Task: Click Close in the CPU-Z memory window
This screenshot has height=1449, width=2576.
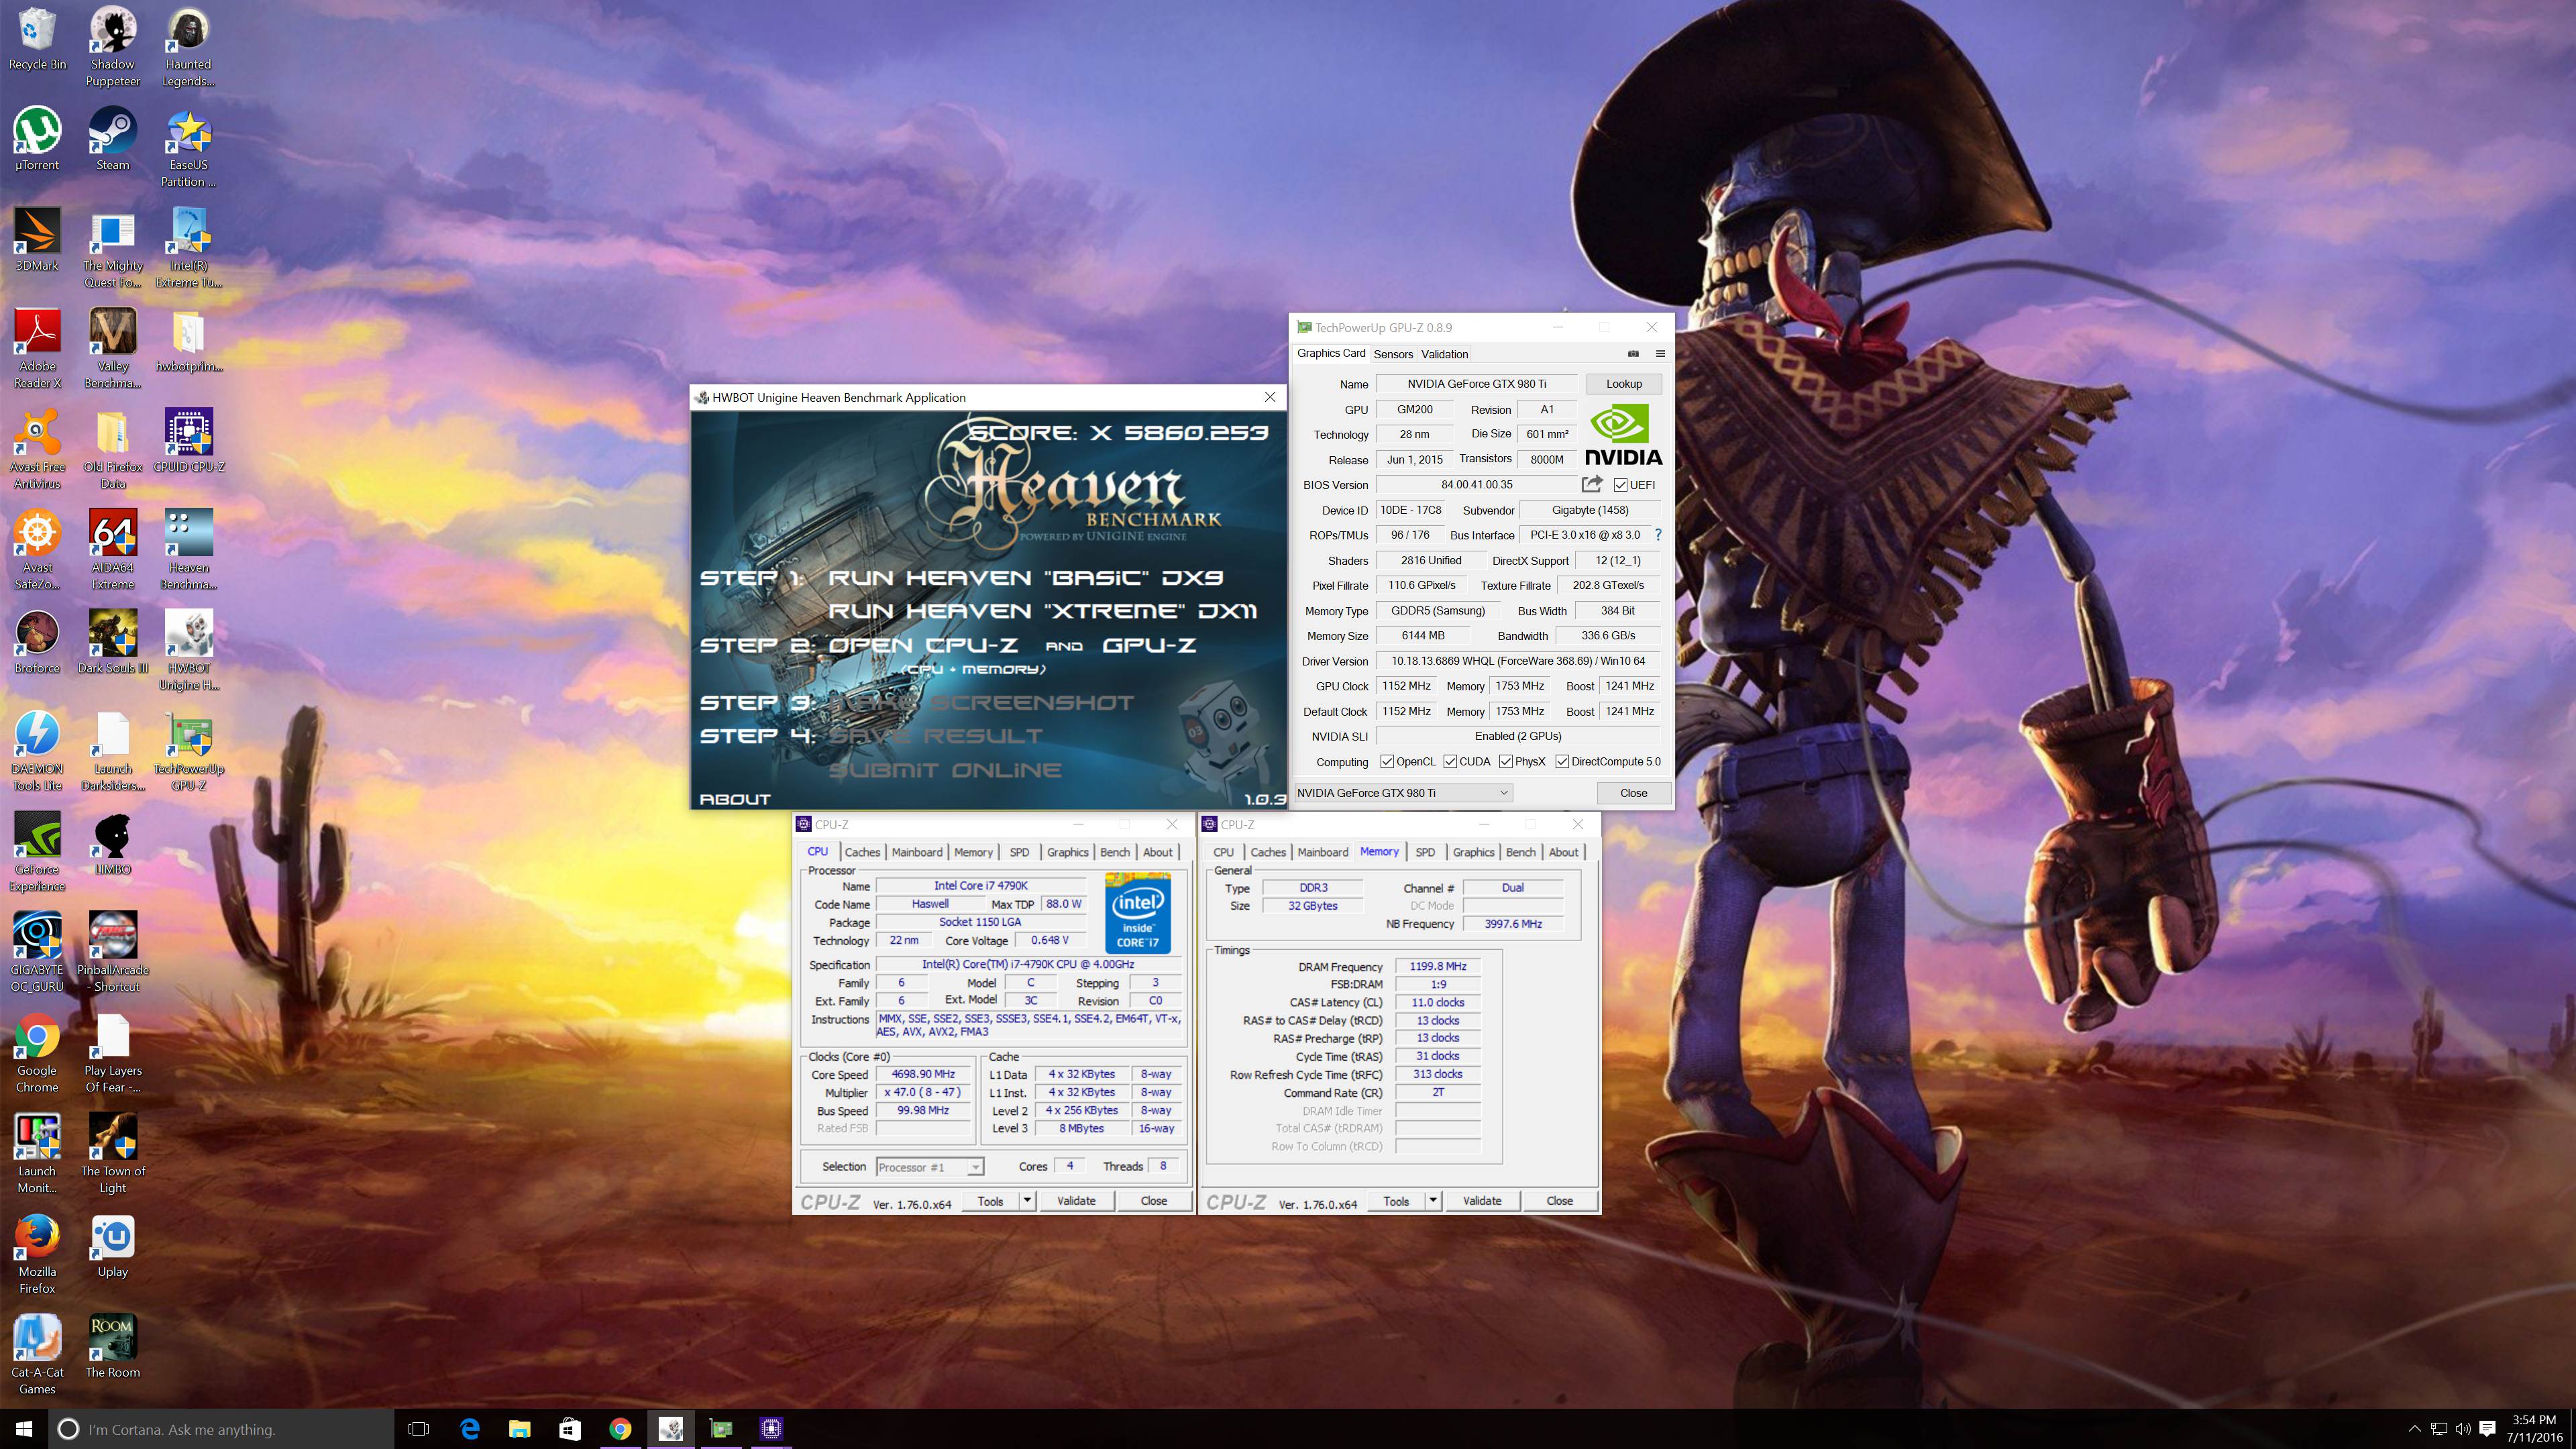Action: coord(1559,1200)
